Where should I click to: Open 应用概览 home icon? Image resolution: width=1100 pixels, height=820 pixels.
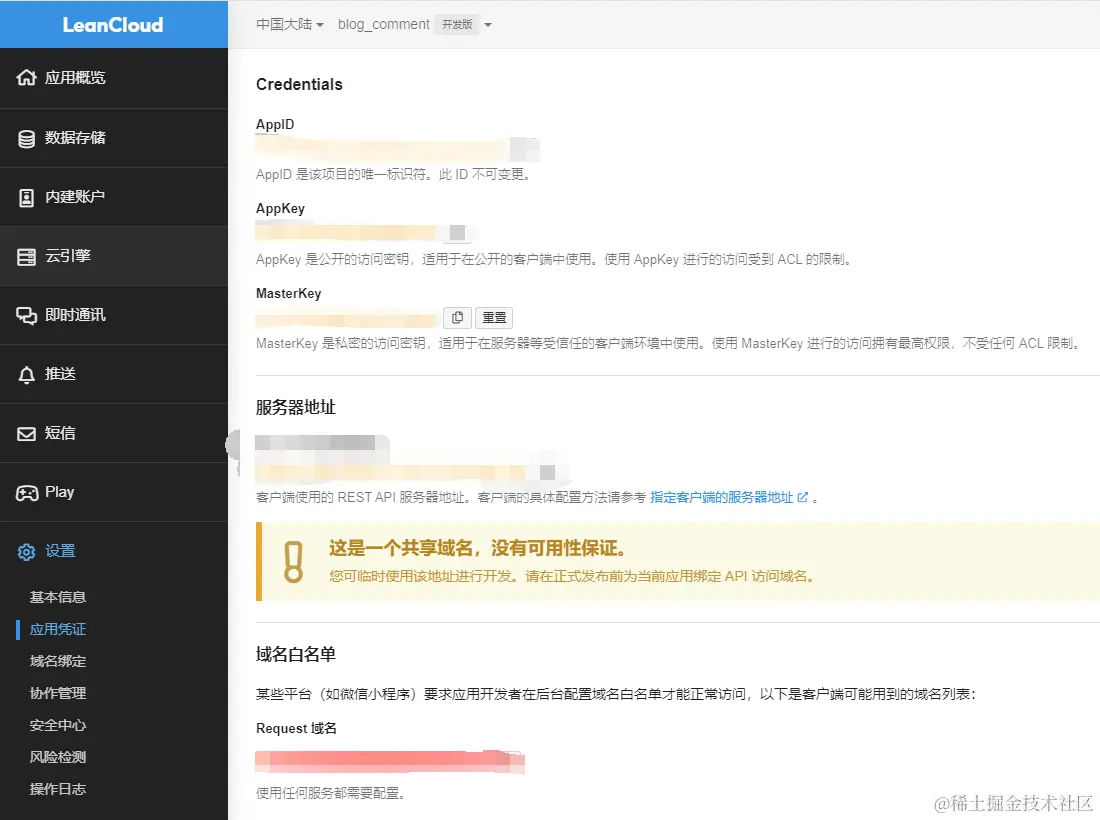[x=26, y=78]
